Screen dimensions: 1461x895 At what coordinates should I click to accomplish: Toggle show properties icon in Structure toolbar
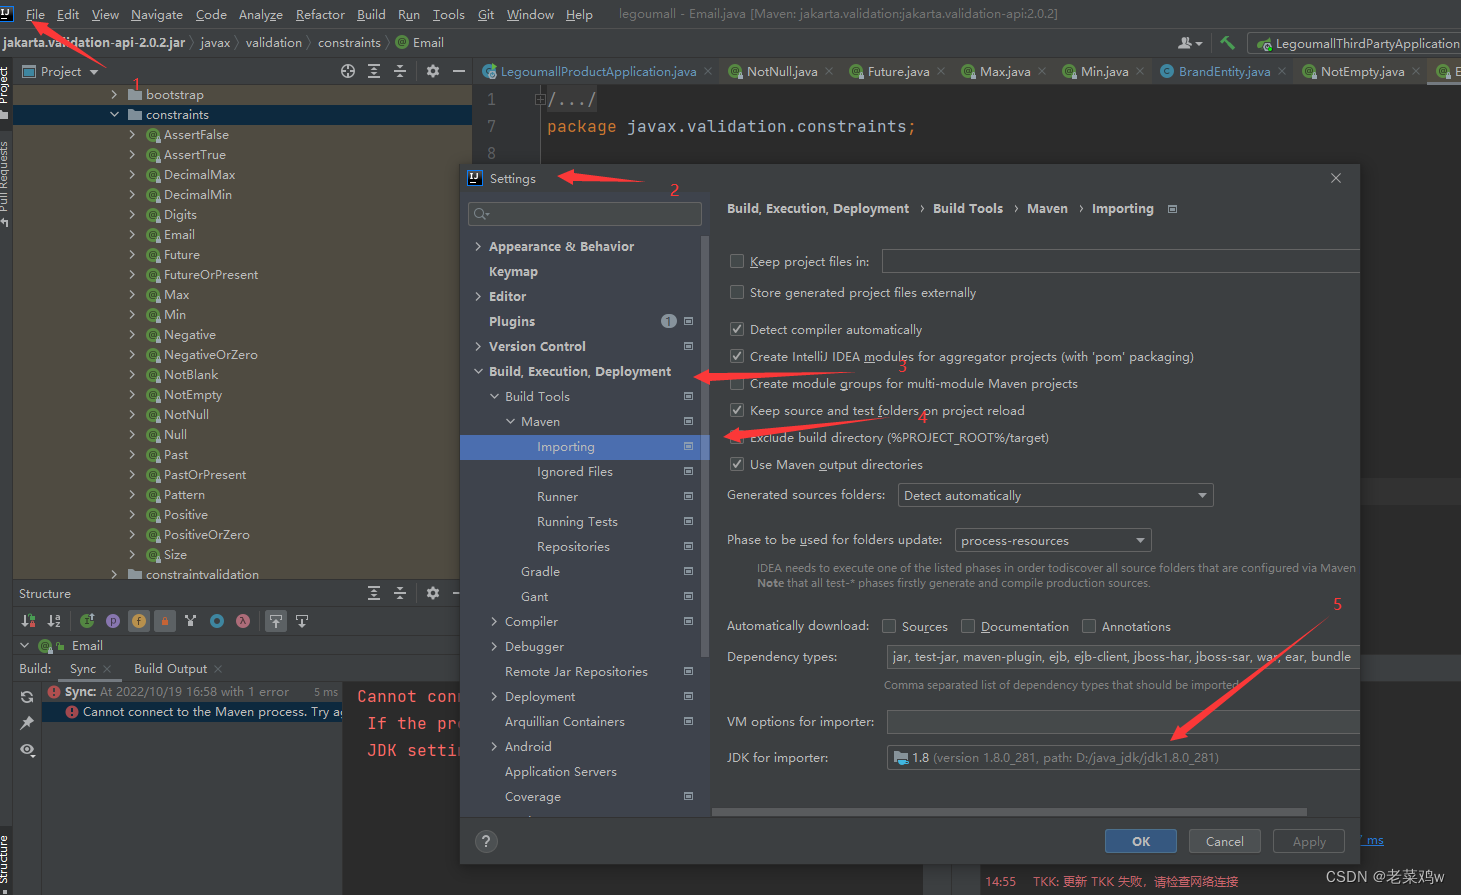[113, 621]
